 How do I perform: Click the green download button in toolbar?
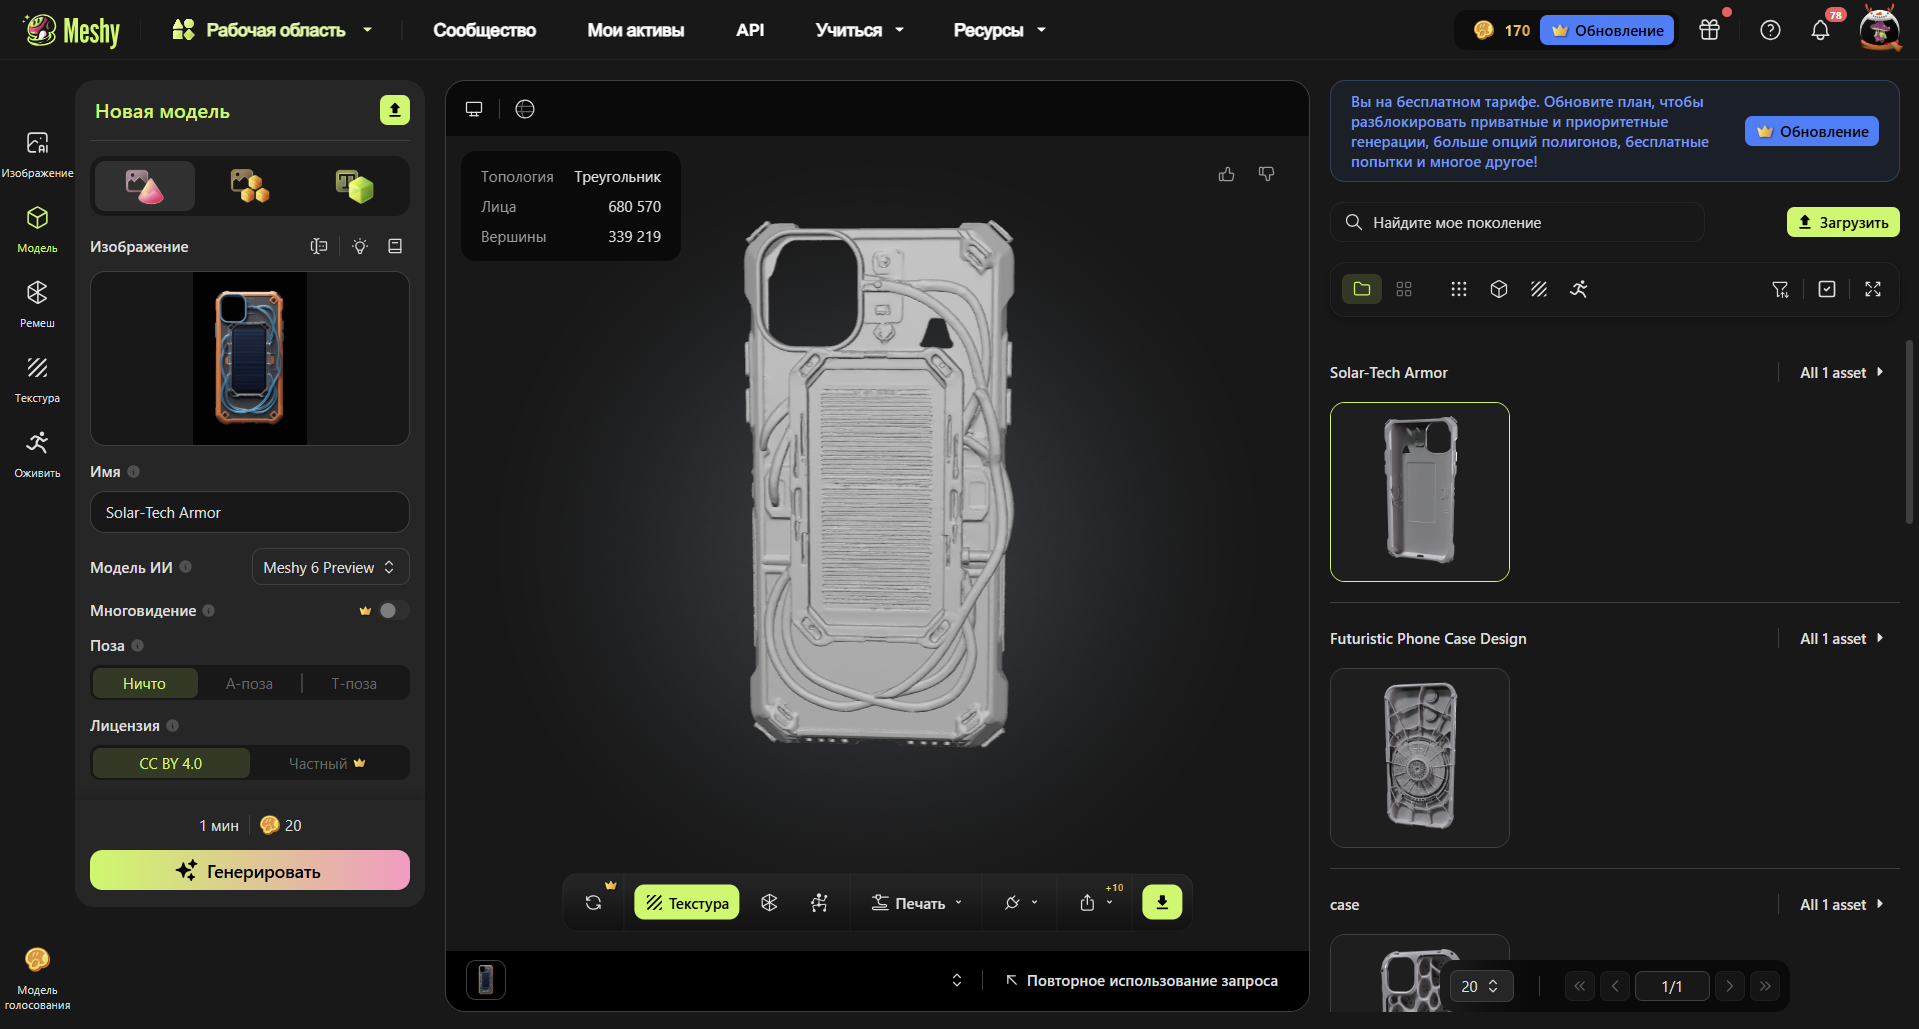pos(1162,902)
